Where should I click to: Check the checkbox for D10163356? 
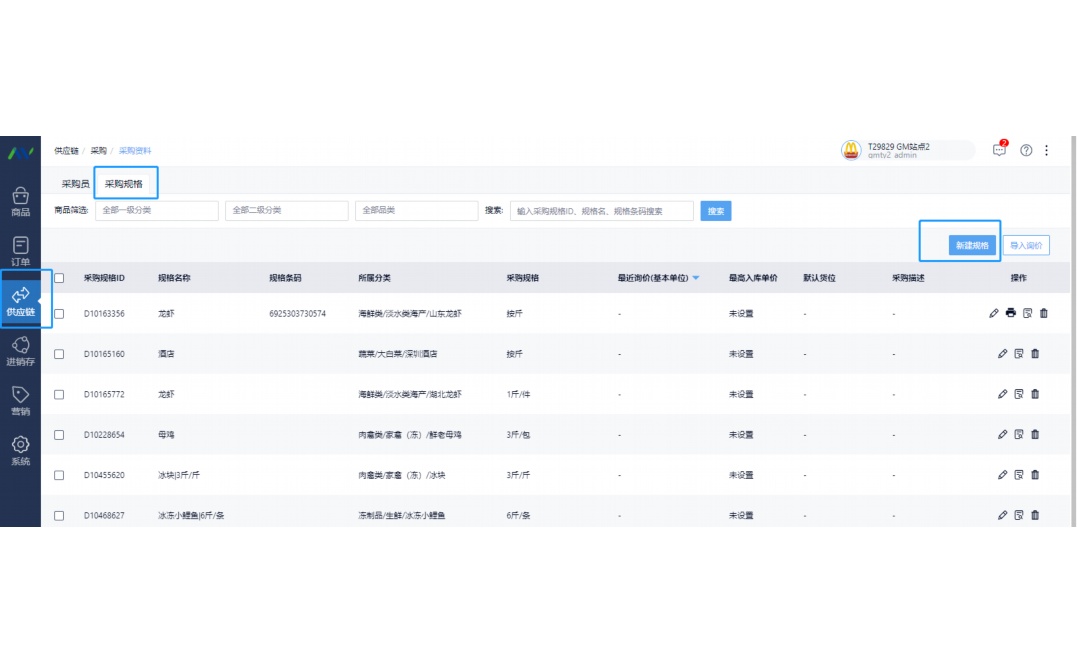coord(58,313)
